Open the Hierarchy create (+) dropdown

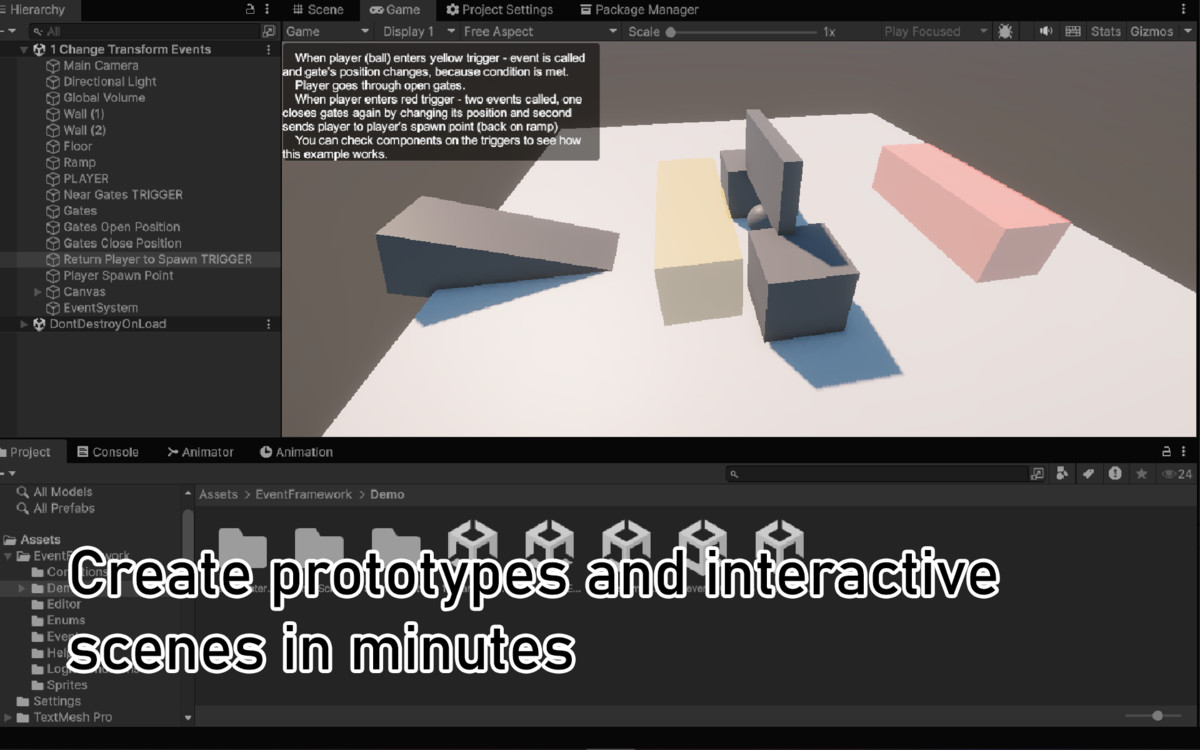point(8,31)
